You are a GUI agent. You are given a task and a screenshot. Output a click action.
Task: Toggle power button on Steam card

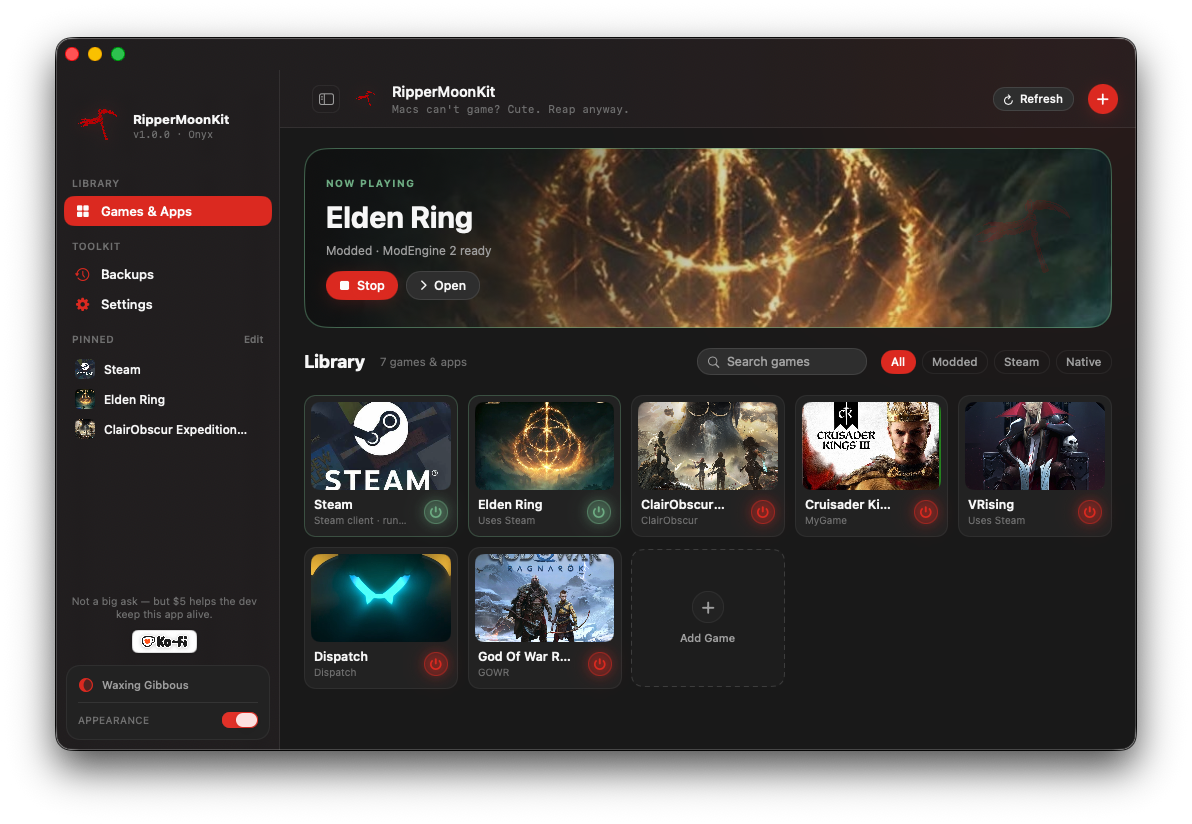pyautogui.click(x=436, y=512)
